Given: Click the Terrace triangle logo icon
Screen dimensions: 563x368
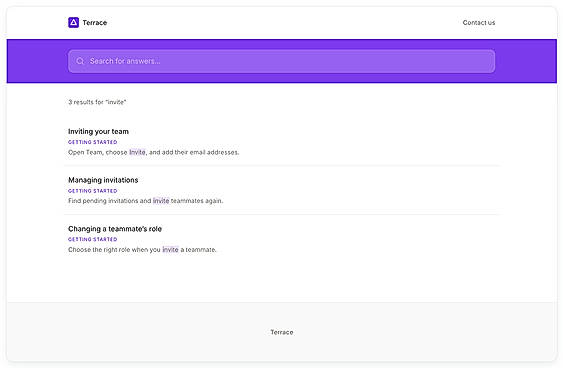Looking at the screenshot, I should [73, 22].
